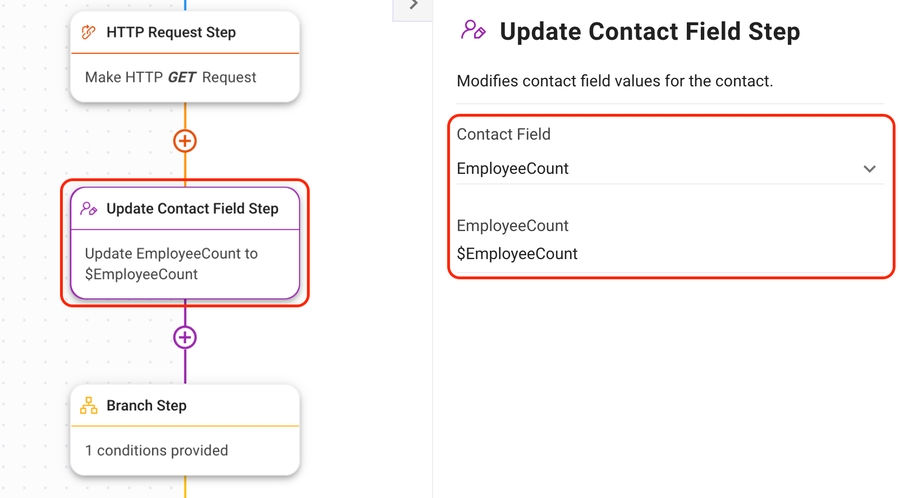Click the "1 conditions provided" text
This screenshot has width=900, height=498.
click(x=156, y=451)
